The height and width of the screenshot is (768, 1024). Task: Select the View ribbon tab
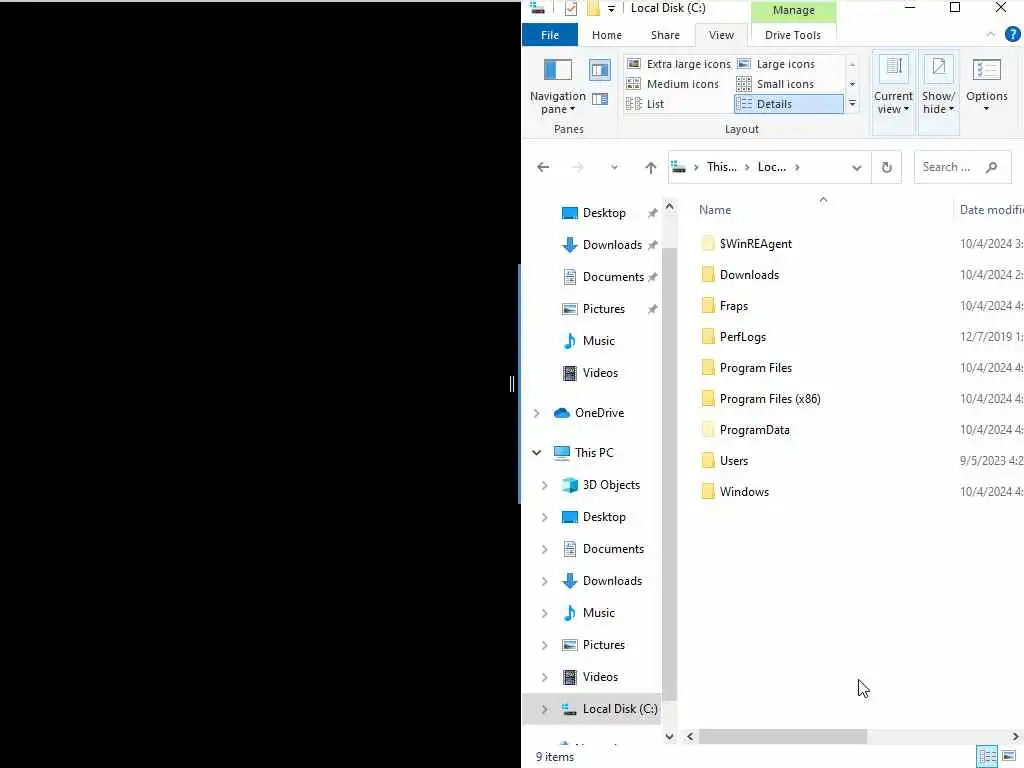point(721,35)
